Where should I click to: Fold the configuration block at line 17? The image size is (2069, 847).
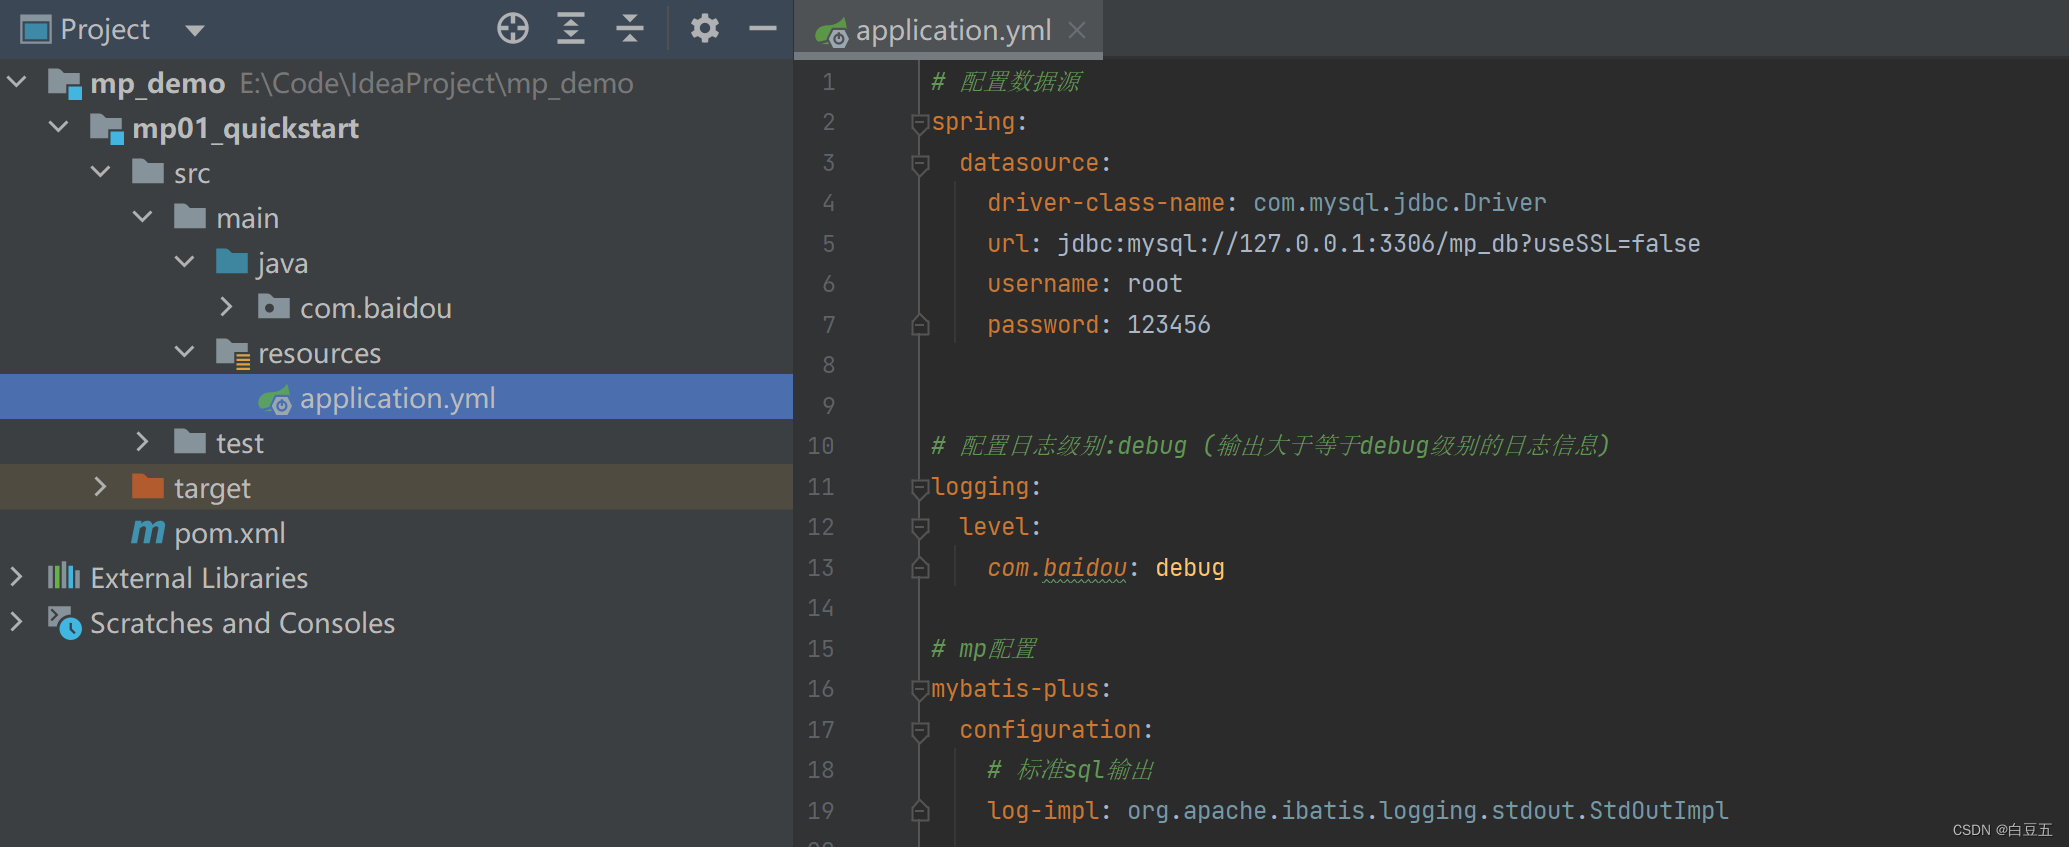920,730
